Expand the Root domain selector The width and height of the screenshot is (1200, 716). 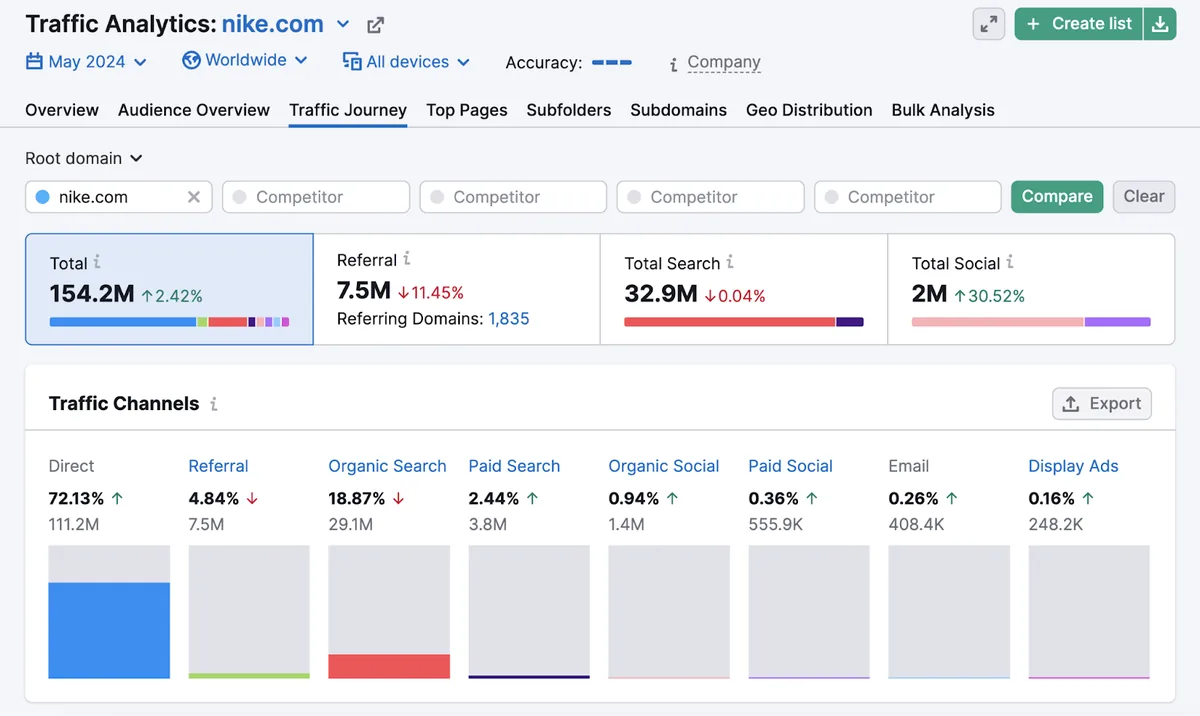tap(84, 158)
